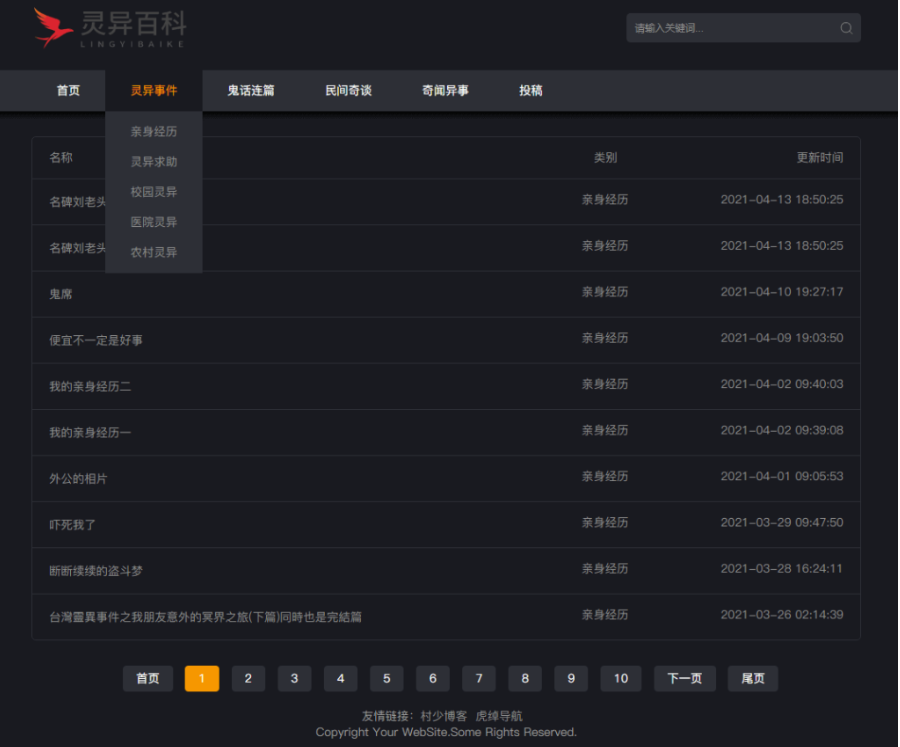Select 亲身经历 in the dropdown
The image size is (900, 747).
click(154, 131)
